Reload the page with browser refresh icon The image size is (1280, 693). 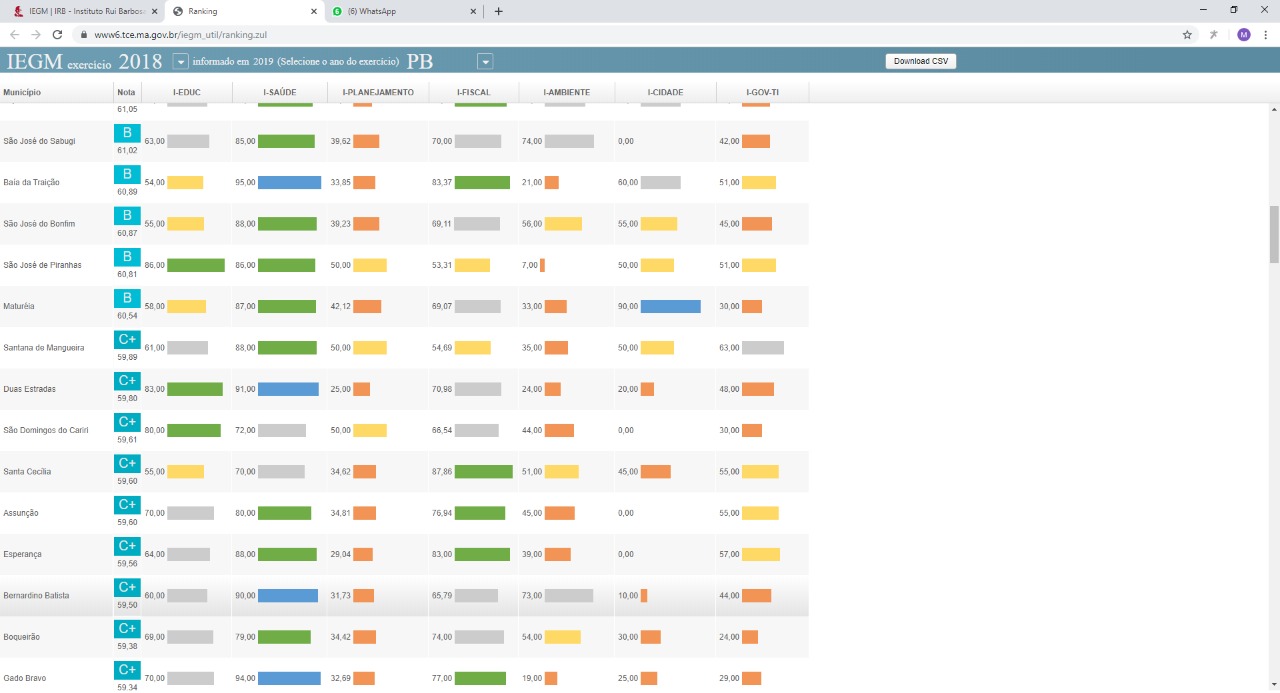57,34
